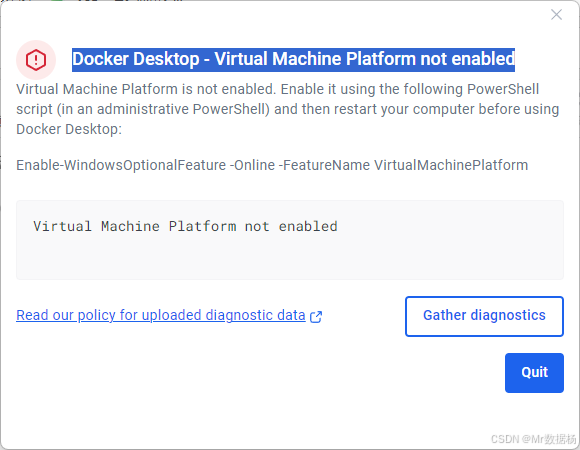
Task: Click the paragraph starting 'Virtual Machine Platform is not enabled'
Action: (288, 109)
